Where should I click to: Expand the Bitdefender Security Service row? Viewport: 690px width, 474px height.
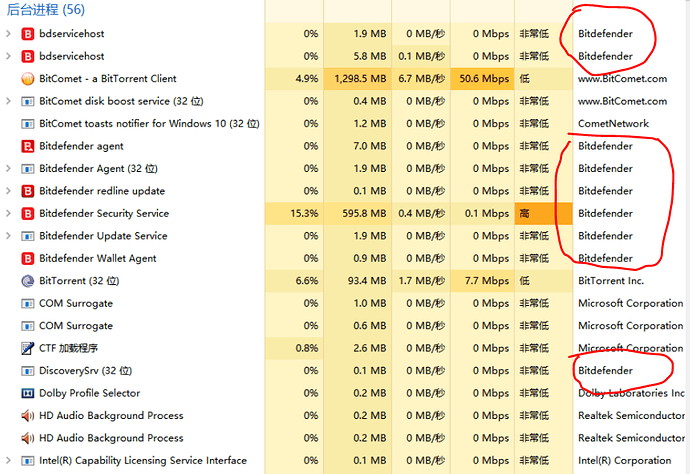8,213
